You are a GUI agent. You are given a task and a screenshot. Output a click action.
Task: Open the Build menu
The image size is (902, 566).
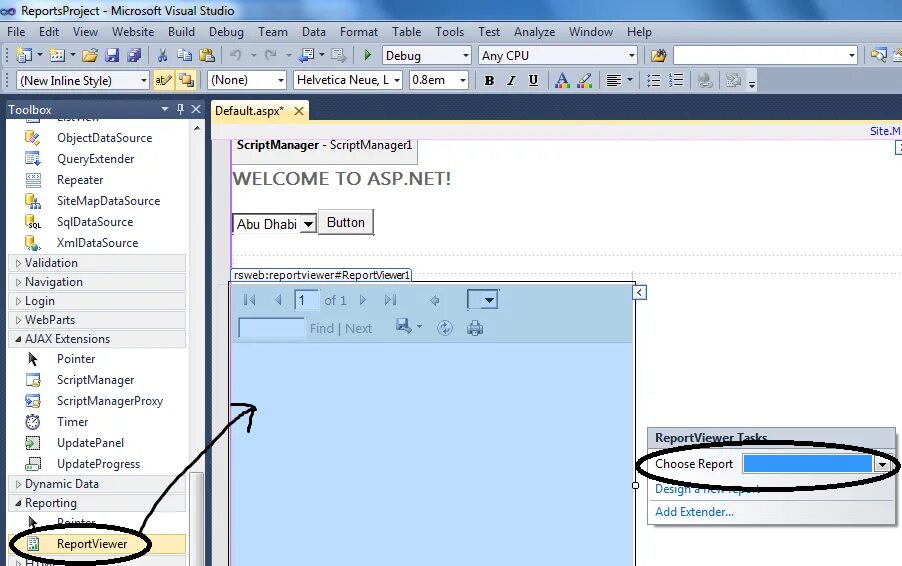pyautogui.click(x=181, y=32)
